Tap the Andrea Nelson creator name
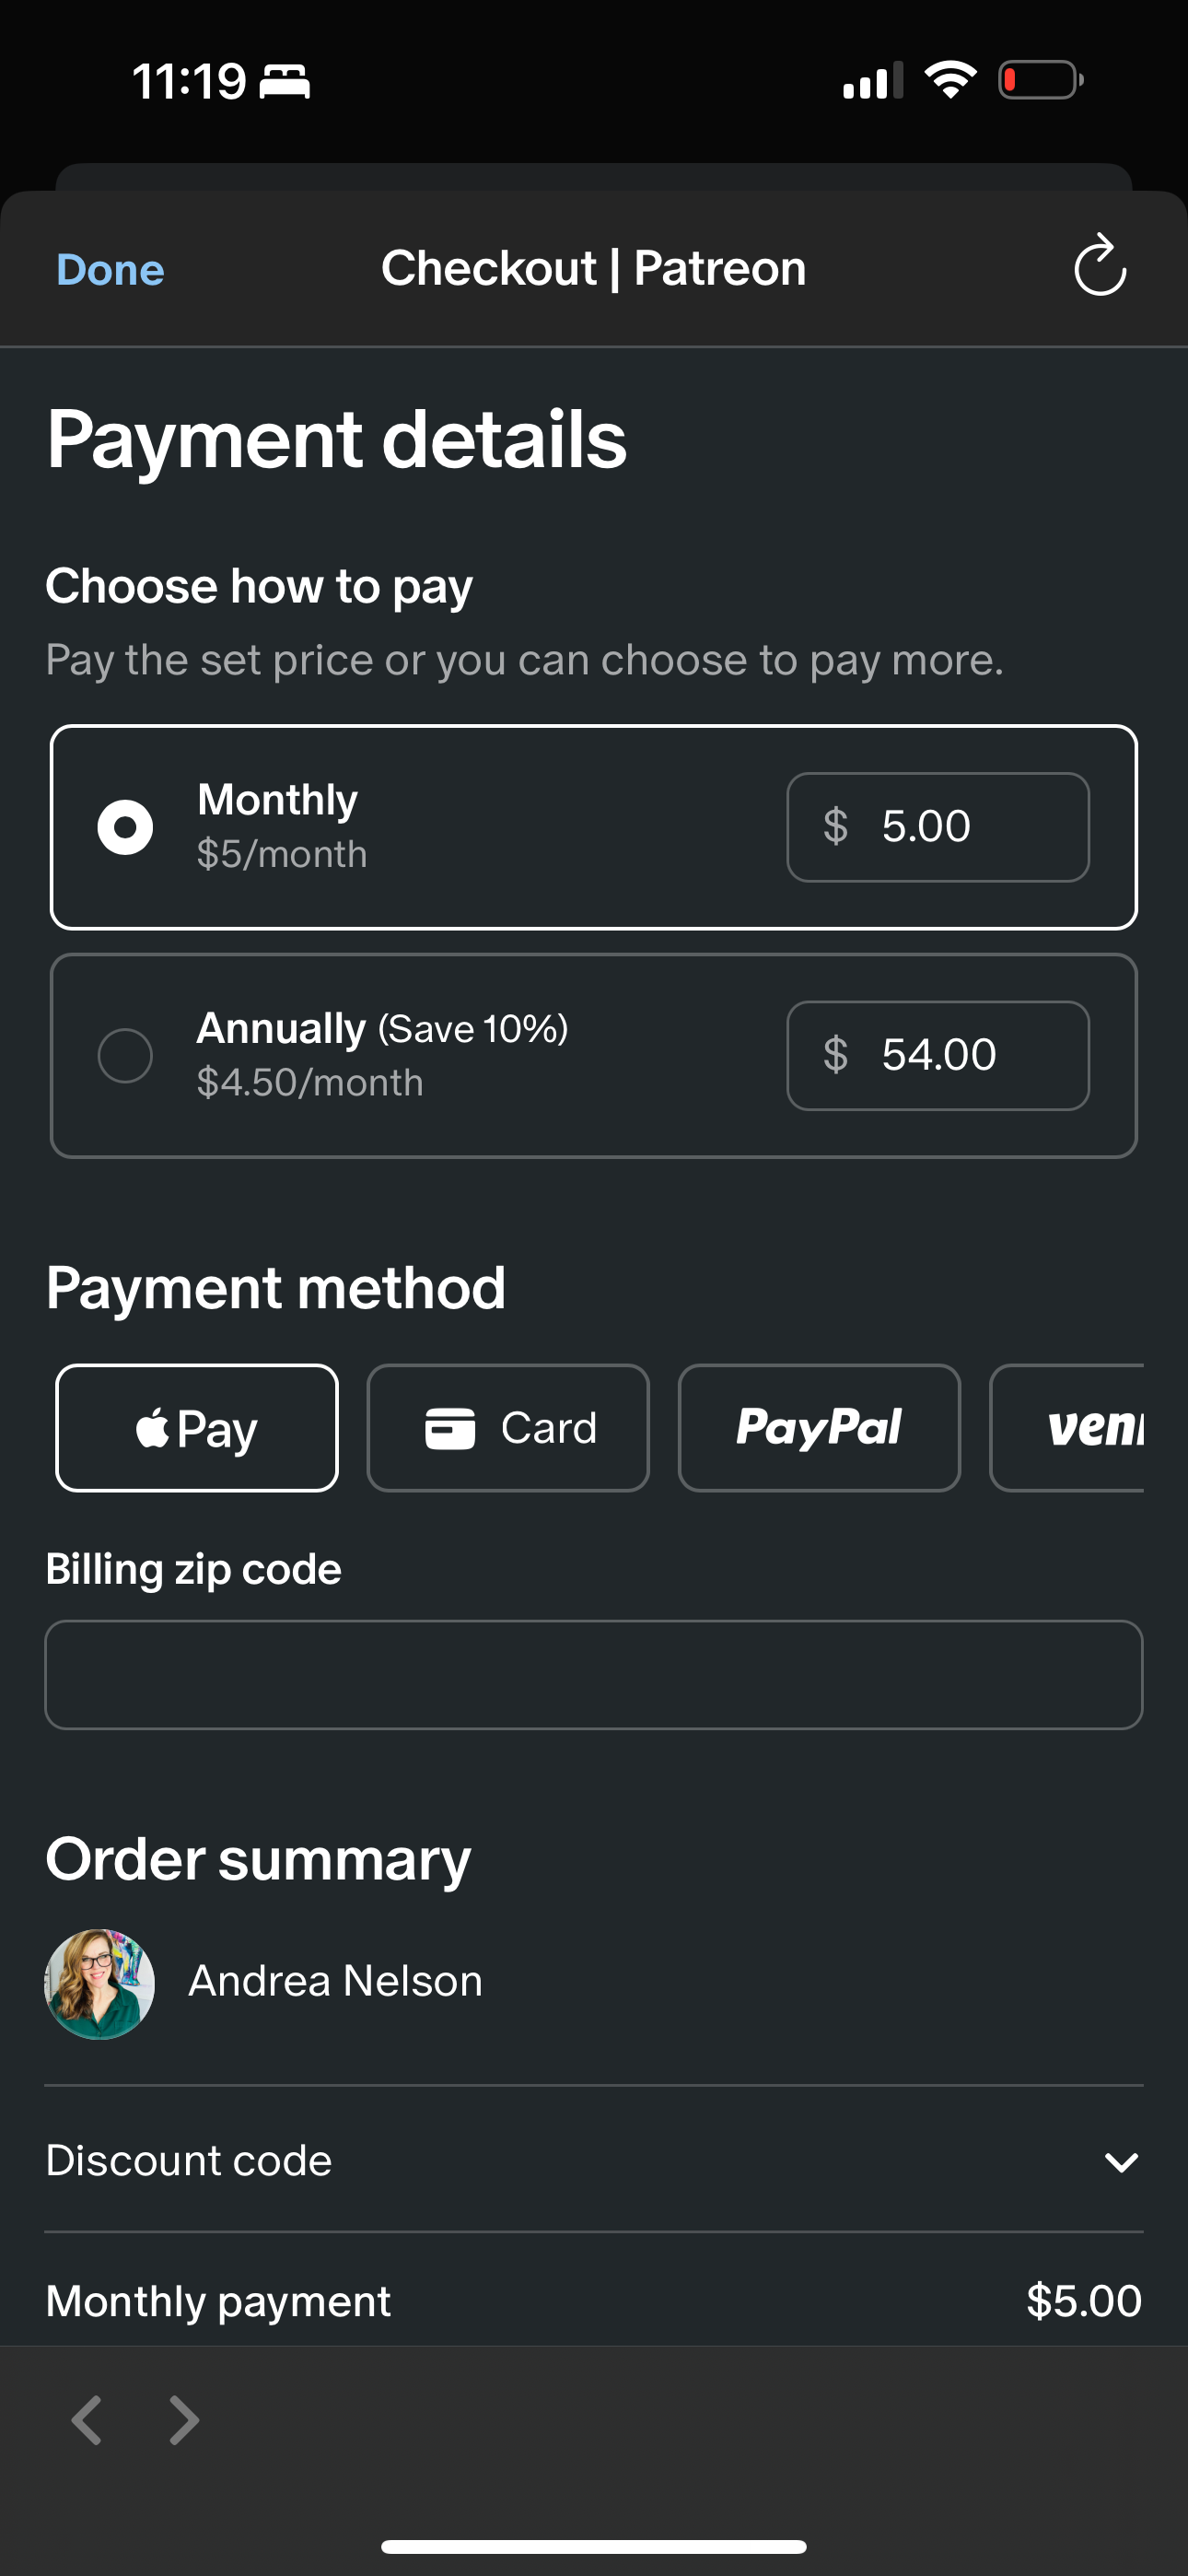The width and height of the screenshot is (1188, 2576). pos(336,1981)
